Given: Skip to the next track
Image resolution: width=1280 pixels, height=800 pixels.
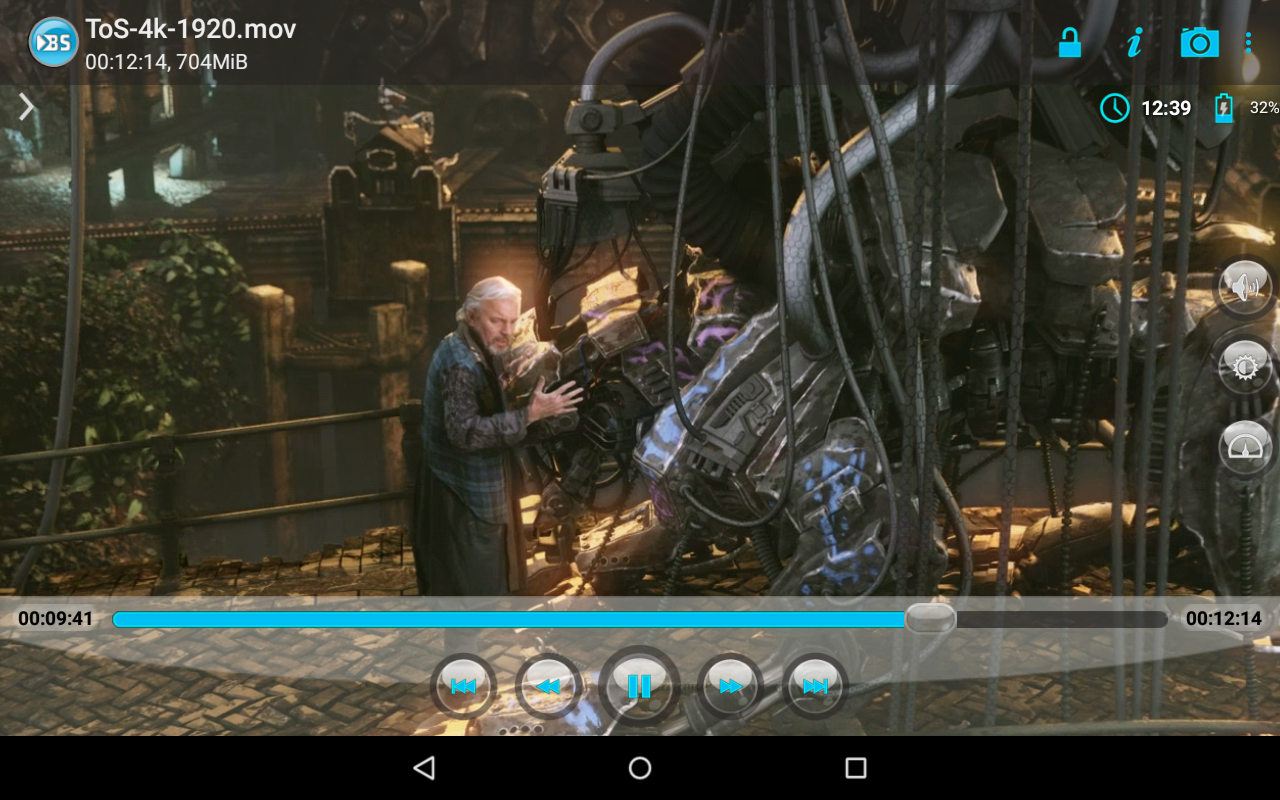Looking at the screenshot, I should (x=815, y=686).
